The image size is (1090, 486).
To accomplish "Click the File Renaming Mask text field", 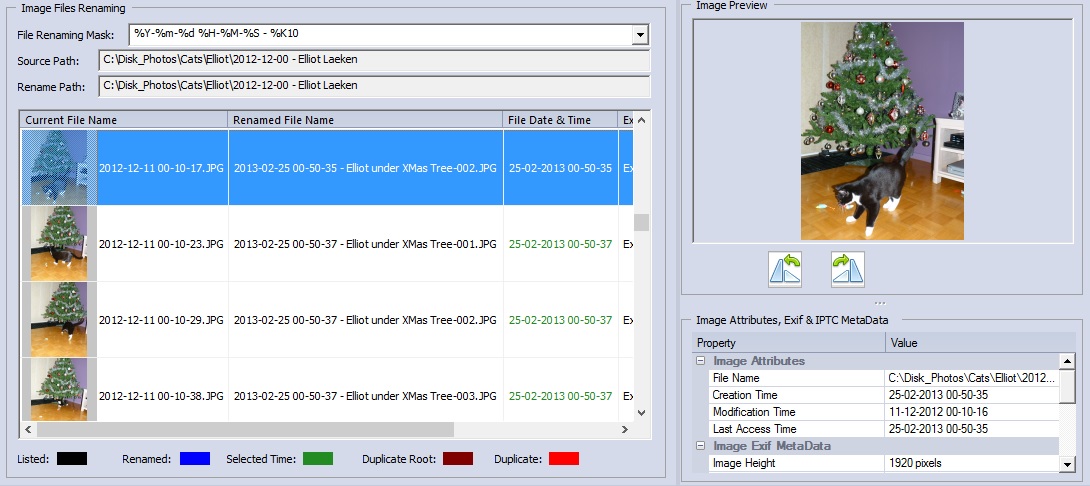I will point(380,34).
